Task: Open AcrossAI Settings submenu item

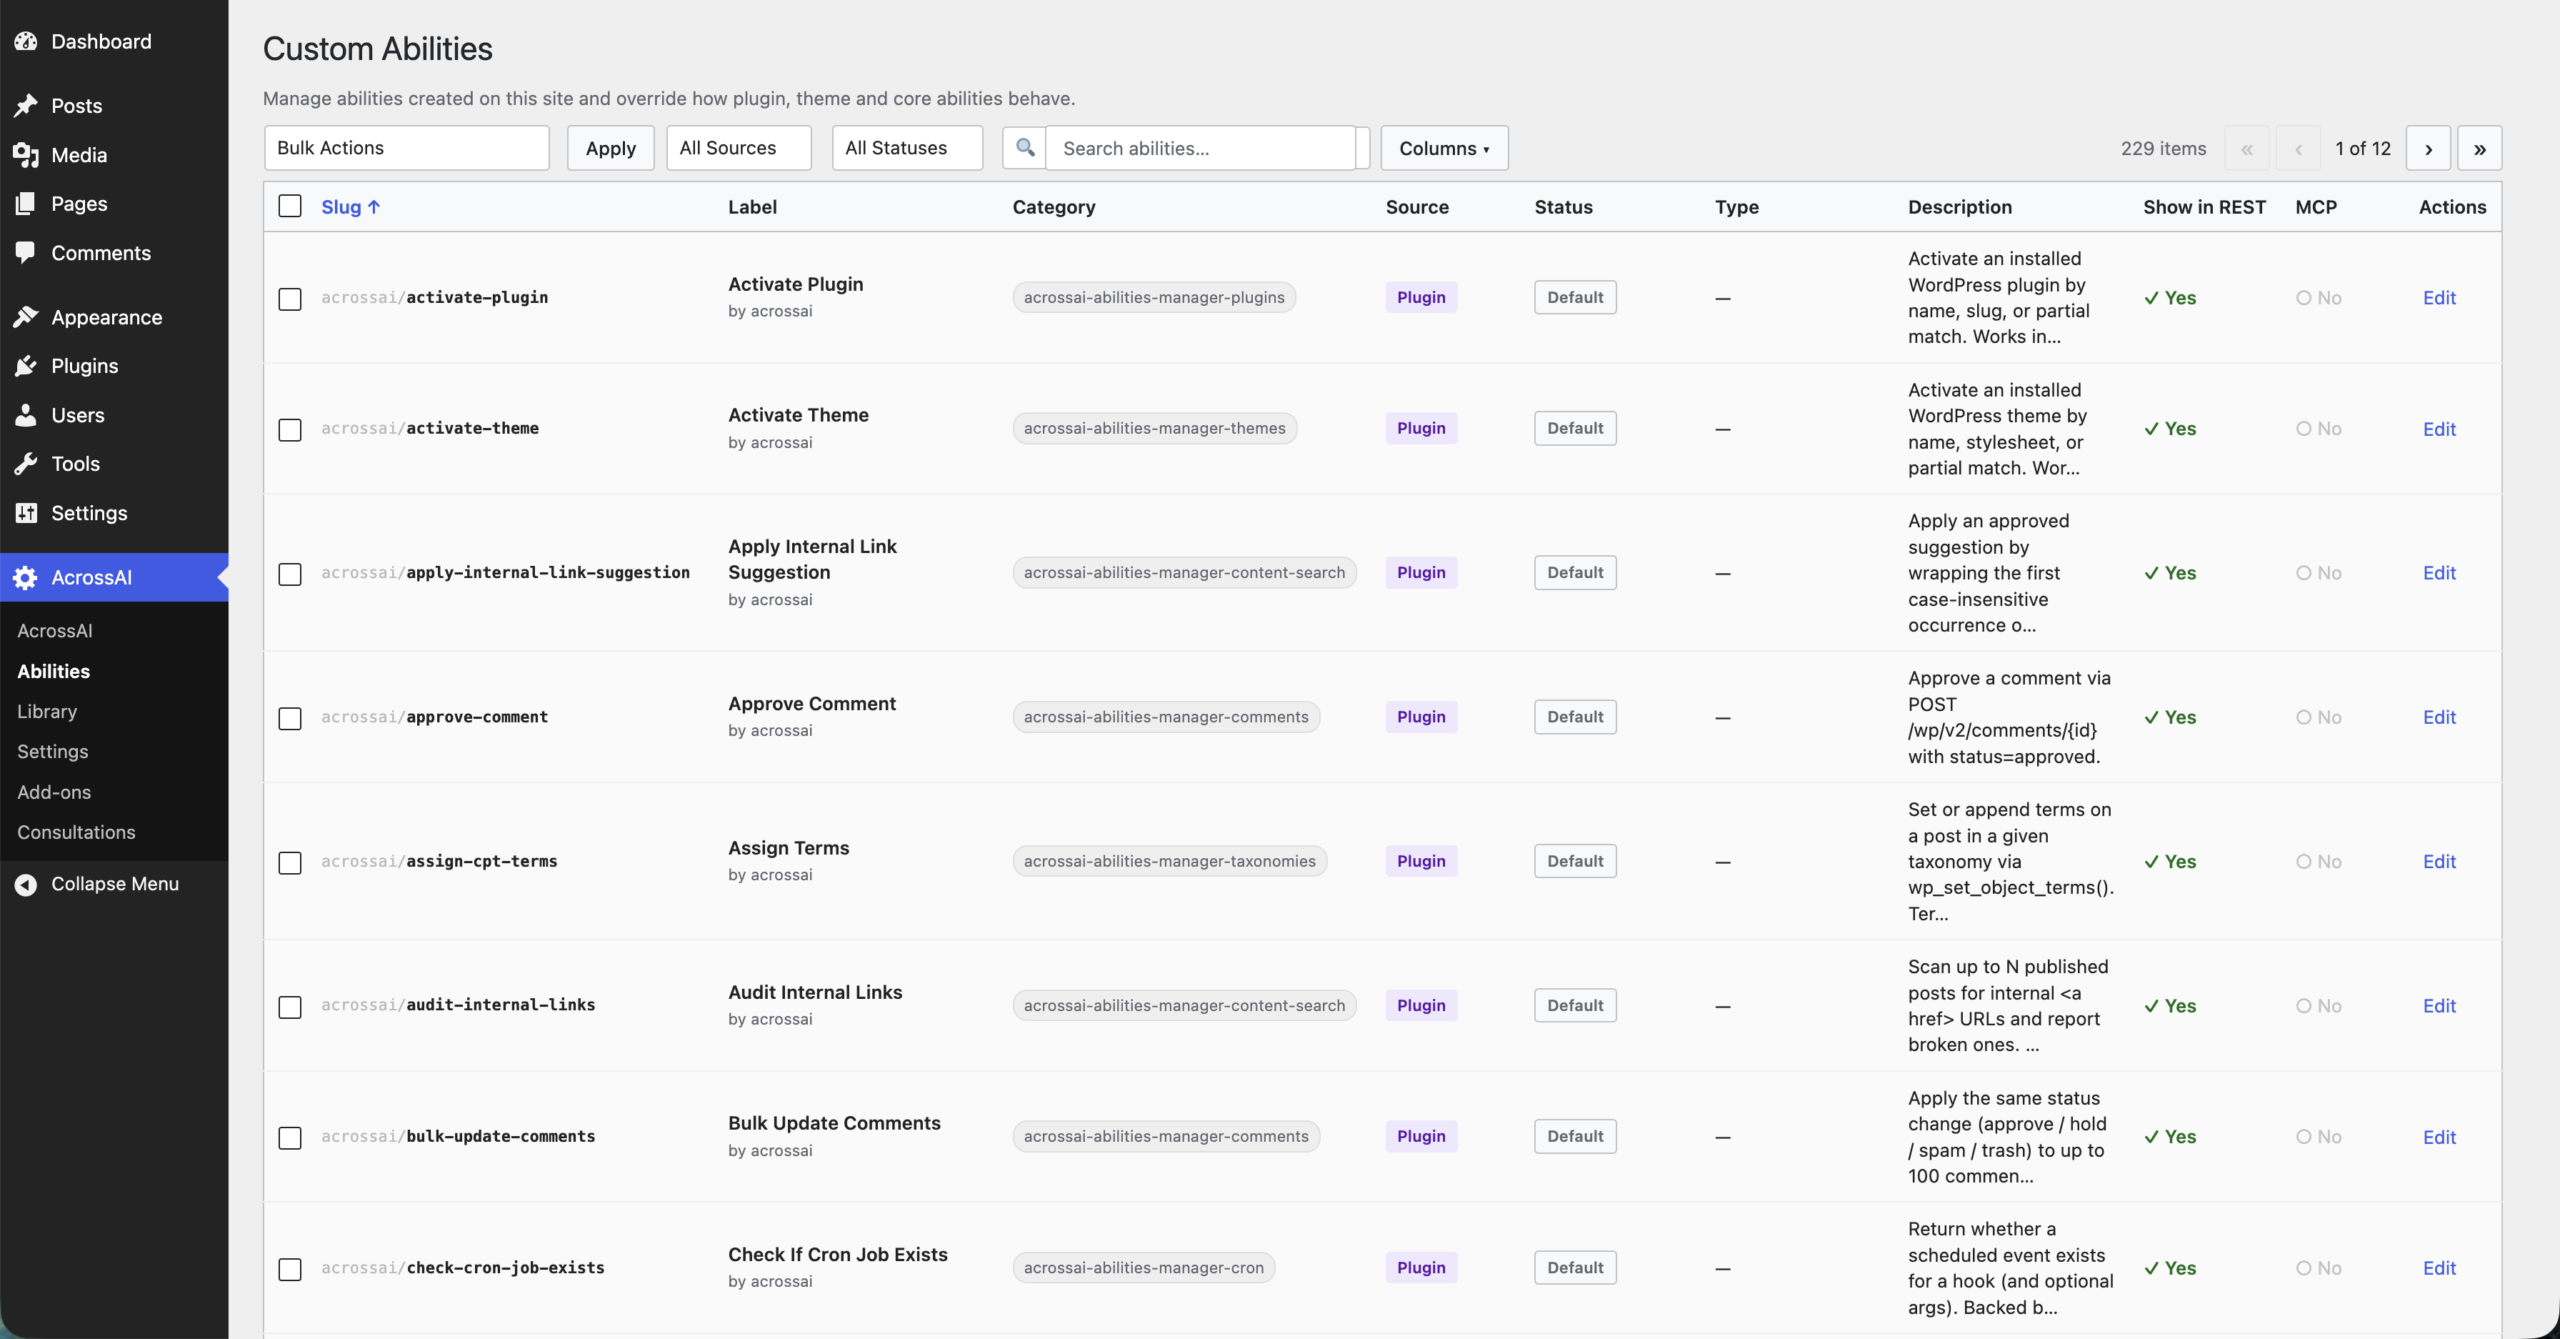Action: pyautogui.click(x=53, y=751)
